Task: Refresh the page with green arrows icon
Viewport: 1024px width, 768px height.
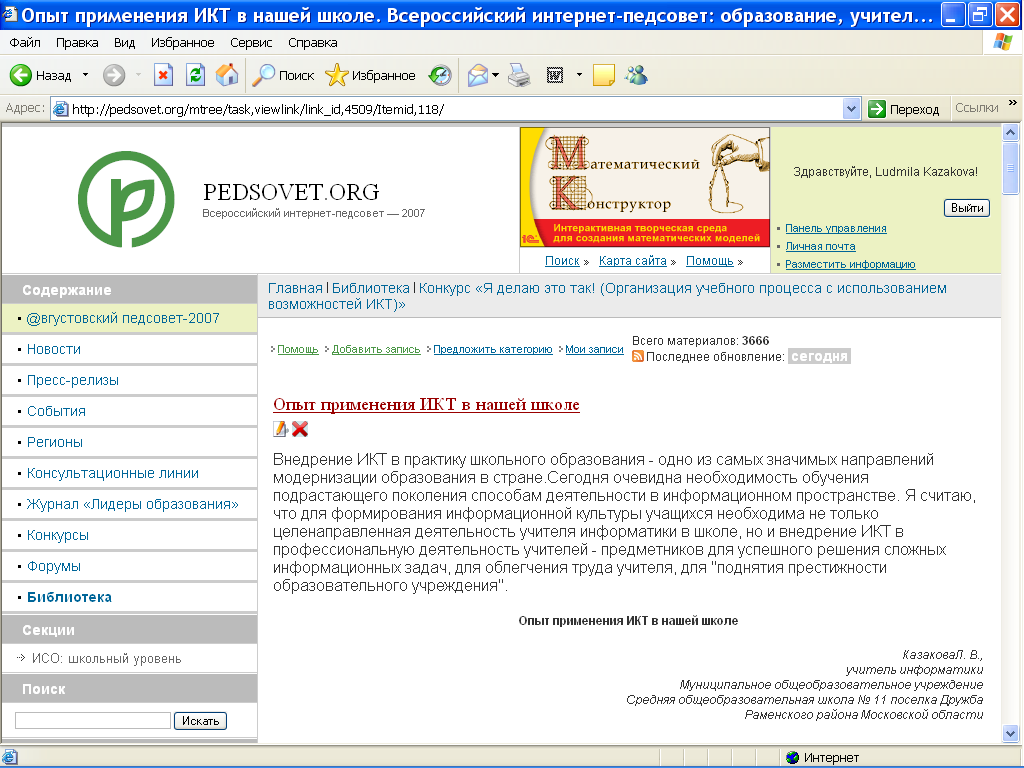Action: click(195, 75)
